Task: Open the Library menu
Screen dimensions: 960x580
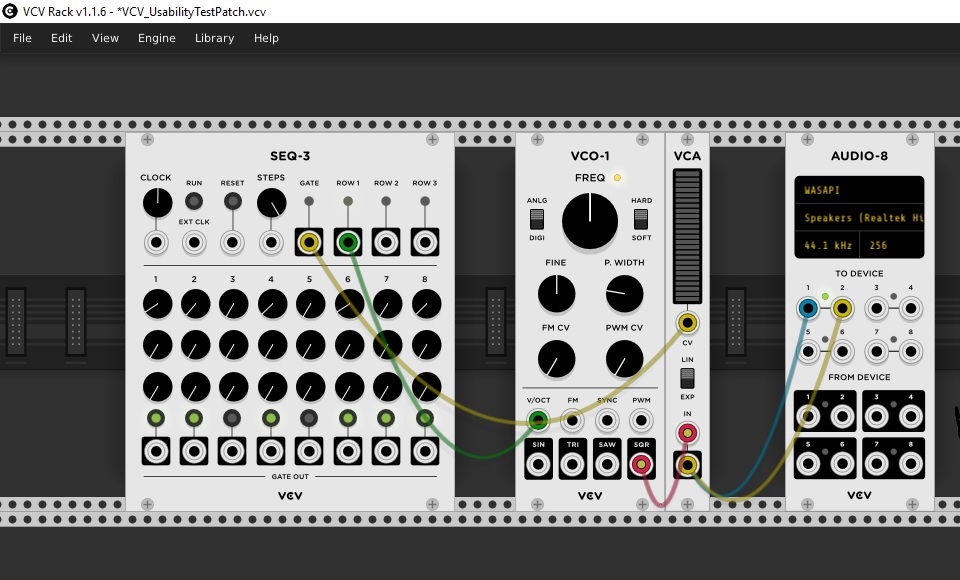Action: 214,38
